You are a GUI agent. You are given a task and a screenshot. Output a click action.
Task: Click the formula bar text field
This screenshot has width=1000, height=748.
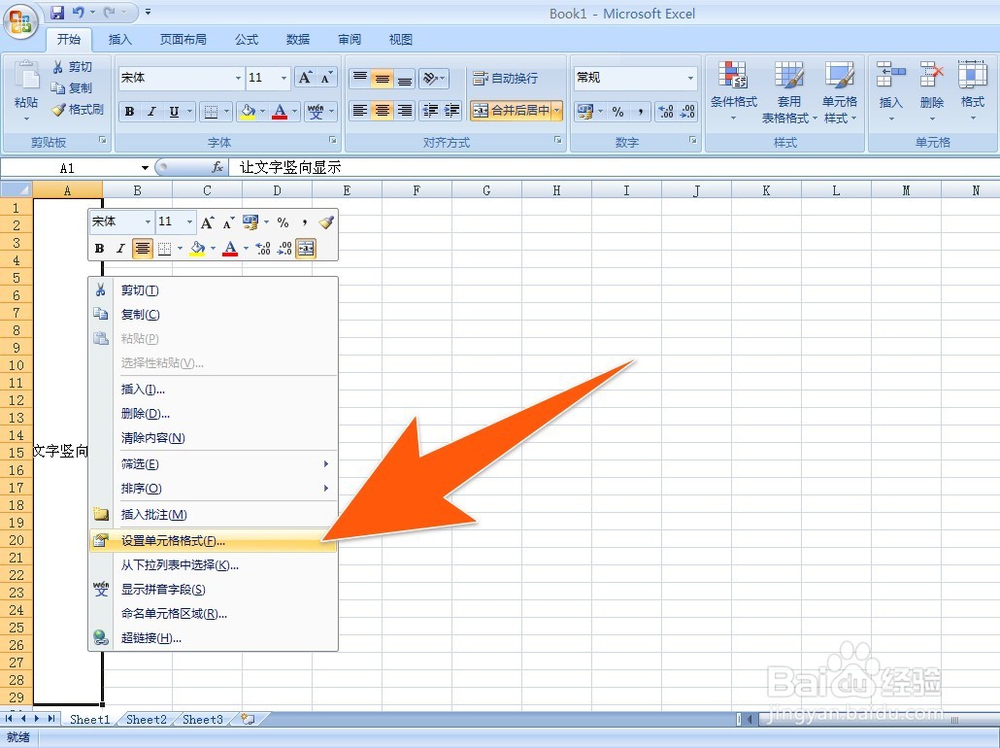[616, 167]
